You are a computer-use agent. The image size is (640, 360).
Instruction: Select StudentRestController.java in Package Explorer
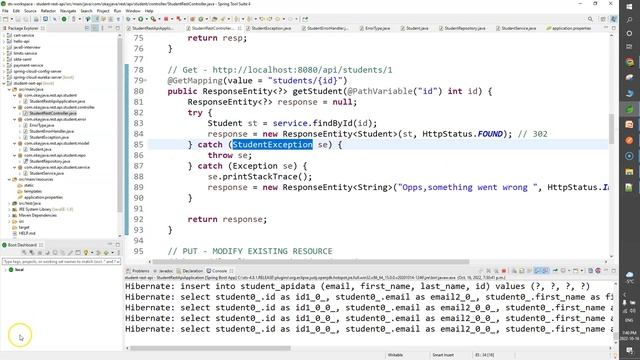click(x=53, y=113)
